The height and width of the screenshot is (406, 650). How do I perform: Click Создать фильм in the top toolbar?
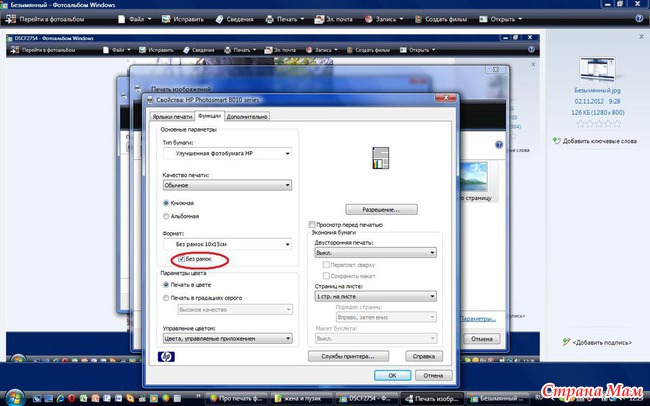click(x=441, y=19)
